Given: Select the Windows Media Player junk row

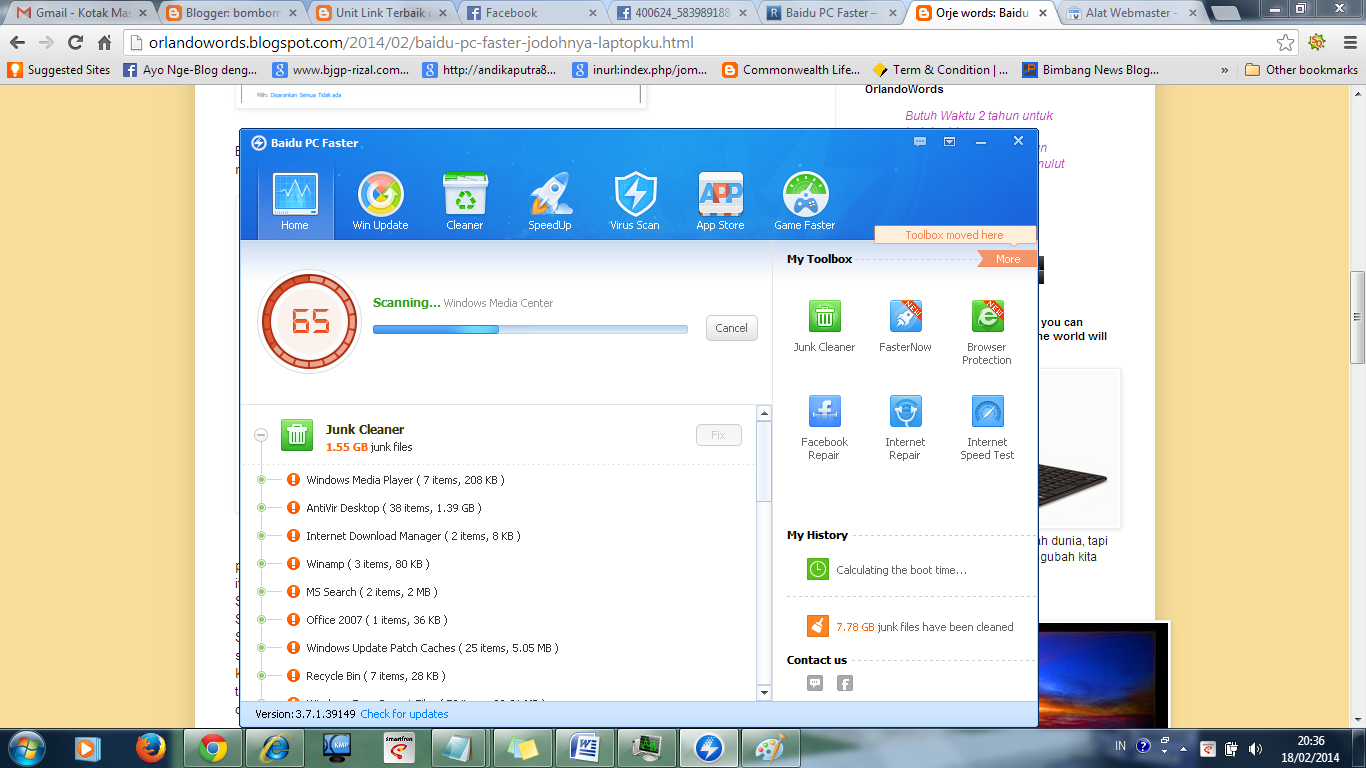Looking at the screenshot, I should [x=405, y=480].
